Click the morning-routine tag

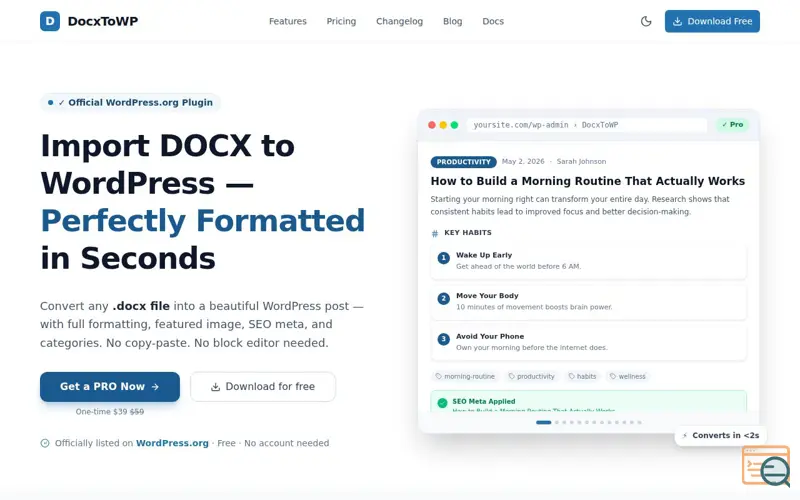tap(465, 377)
